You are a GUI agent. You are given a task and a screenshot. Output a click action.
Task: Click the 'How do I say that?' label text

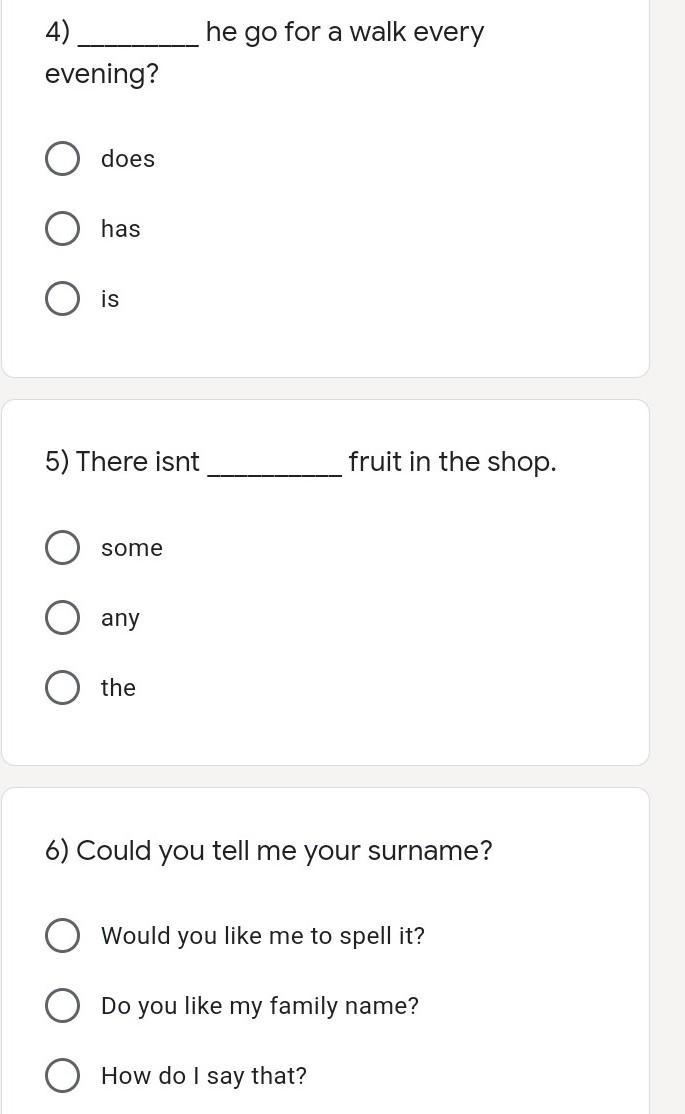(204, 1076)
